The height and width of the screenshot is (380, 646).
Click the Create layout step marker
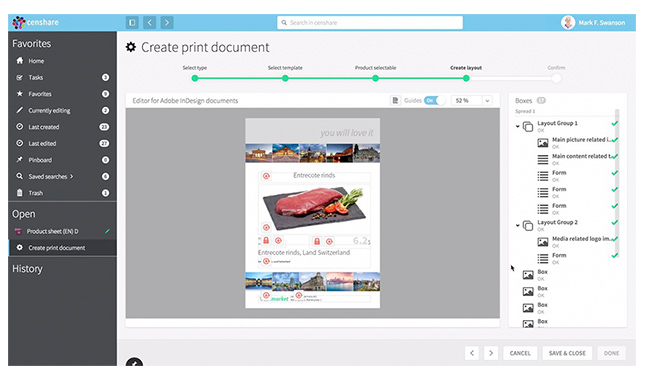(466, 78)
